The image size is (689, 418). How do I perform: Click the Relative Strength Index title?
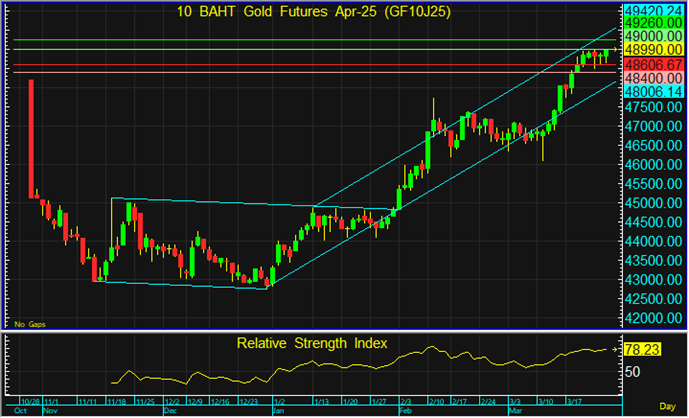click(x=312, y=343)
